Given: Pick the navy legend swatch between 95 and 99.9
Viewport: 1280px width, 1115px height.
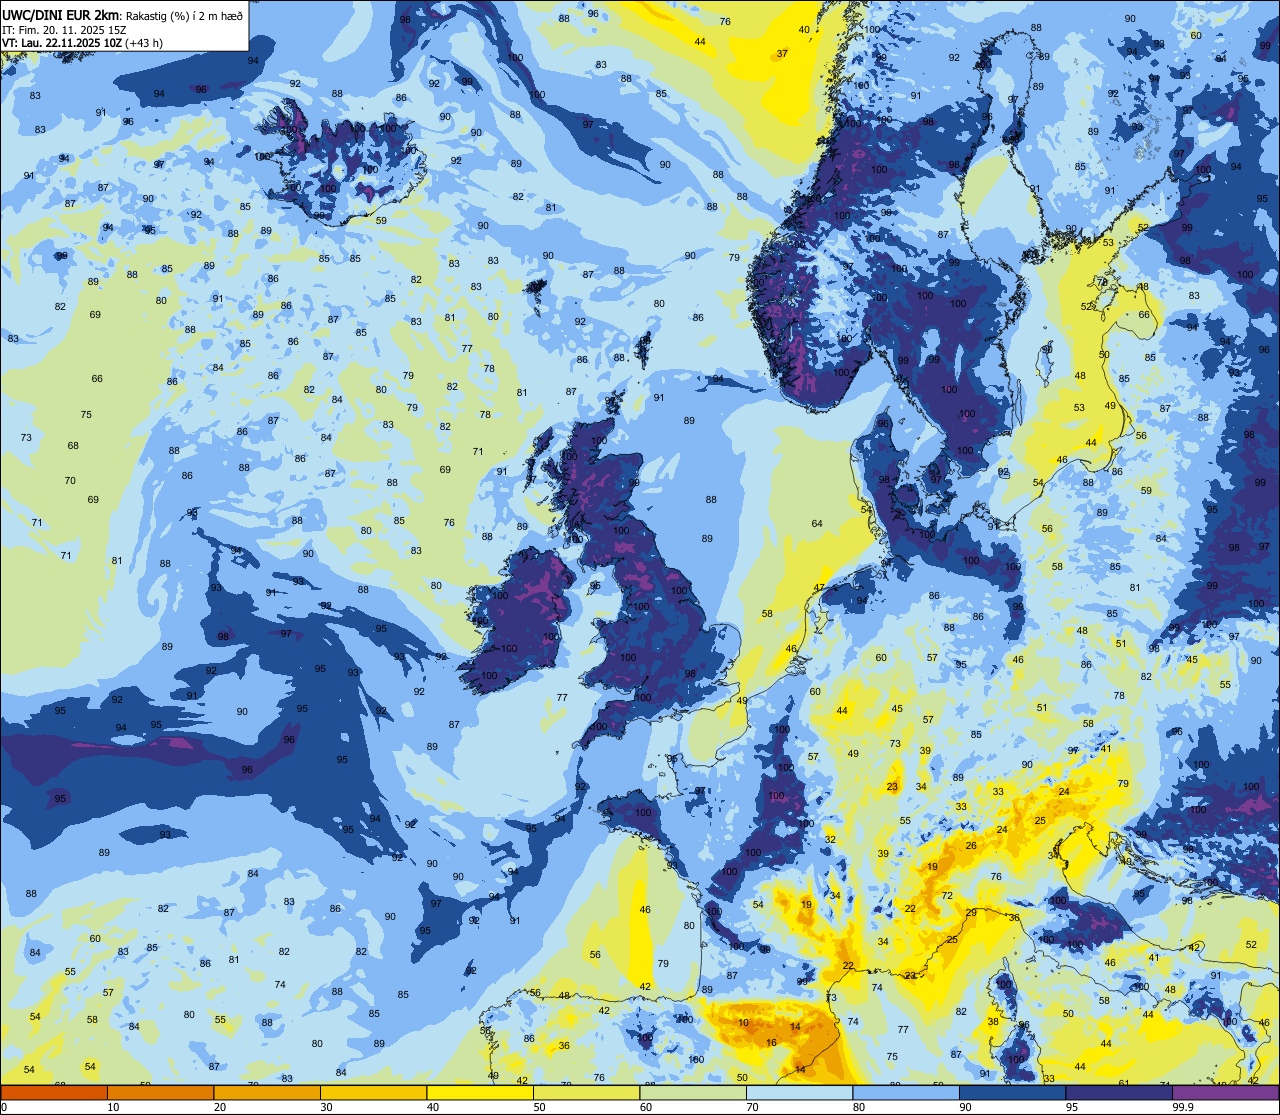Looking at the screenshot, I should (1119, 1092).
